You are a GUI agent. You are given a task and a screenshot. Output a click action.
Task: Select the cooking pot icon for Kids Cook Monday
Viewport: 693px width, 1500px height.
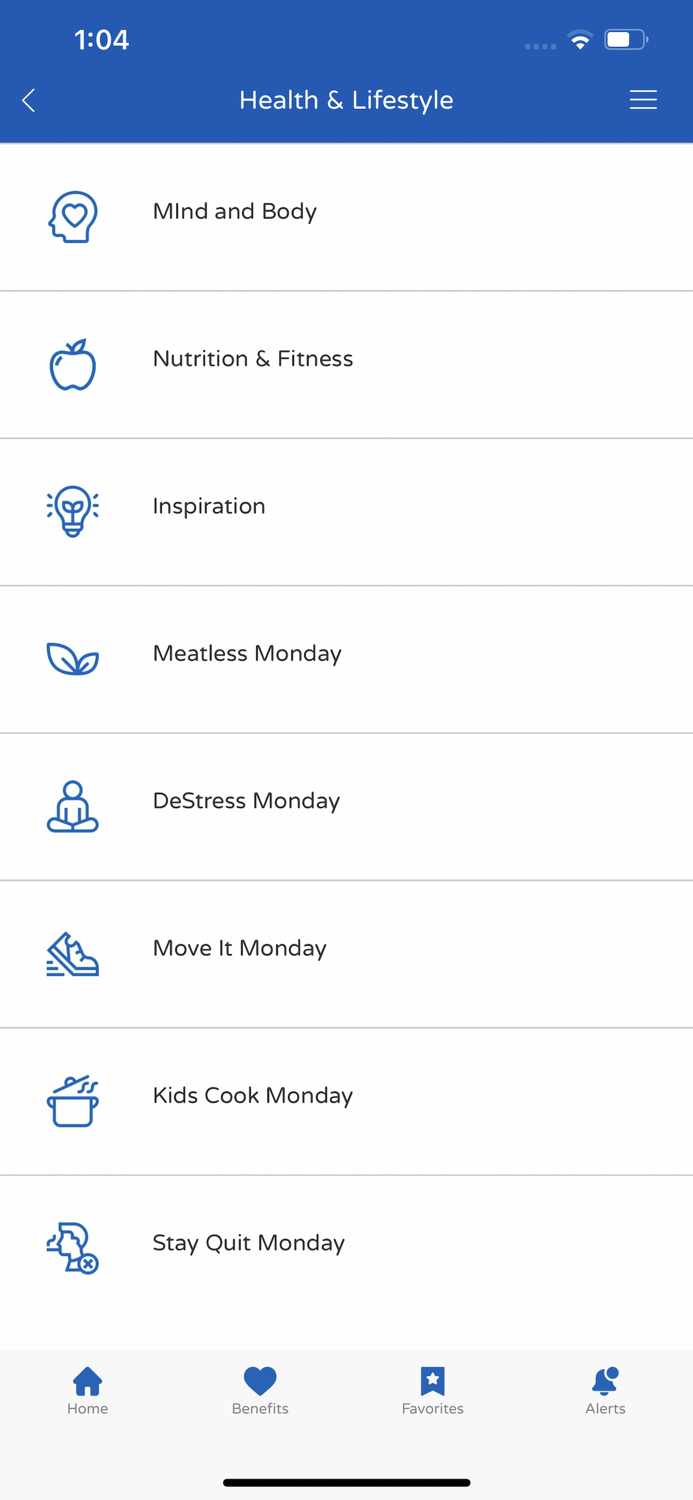72,1100
